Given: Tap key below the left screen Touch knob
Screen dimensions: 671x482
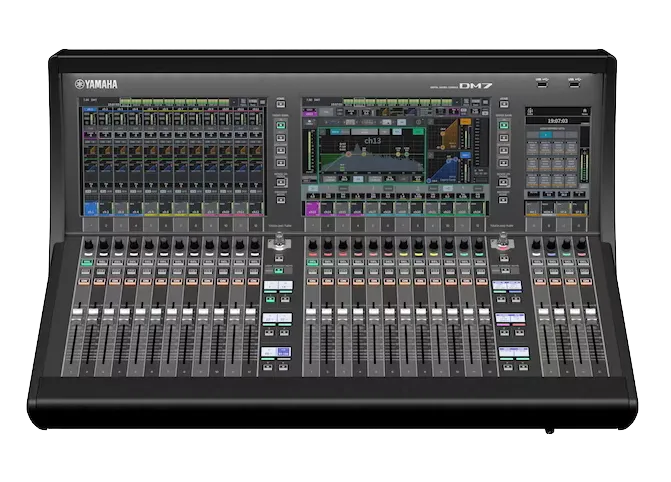Looking at the screenshot, I should click(x=279, y=259).
